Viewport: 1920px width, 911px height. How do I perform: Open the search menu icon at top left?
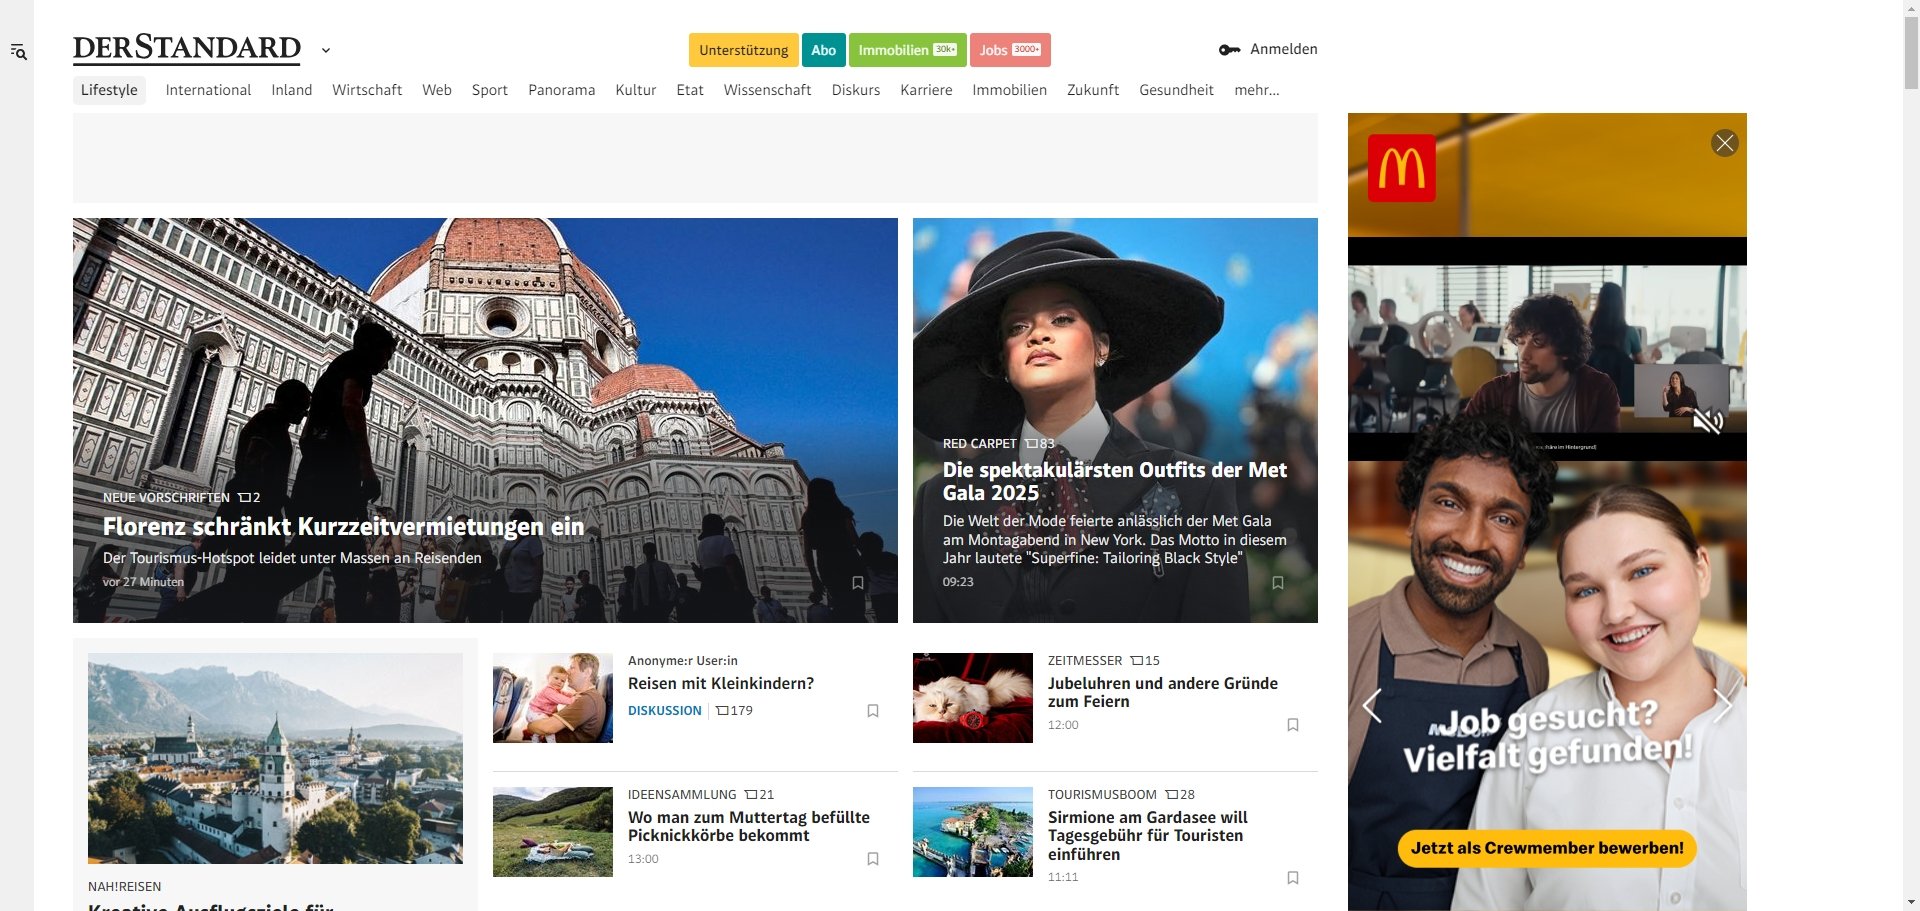tap(18, 51)
